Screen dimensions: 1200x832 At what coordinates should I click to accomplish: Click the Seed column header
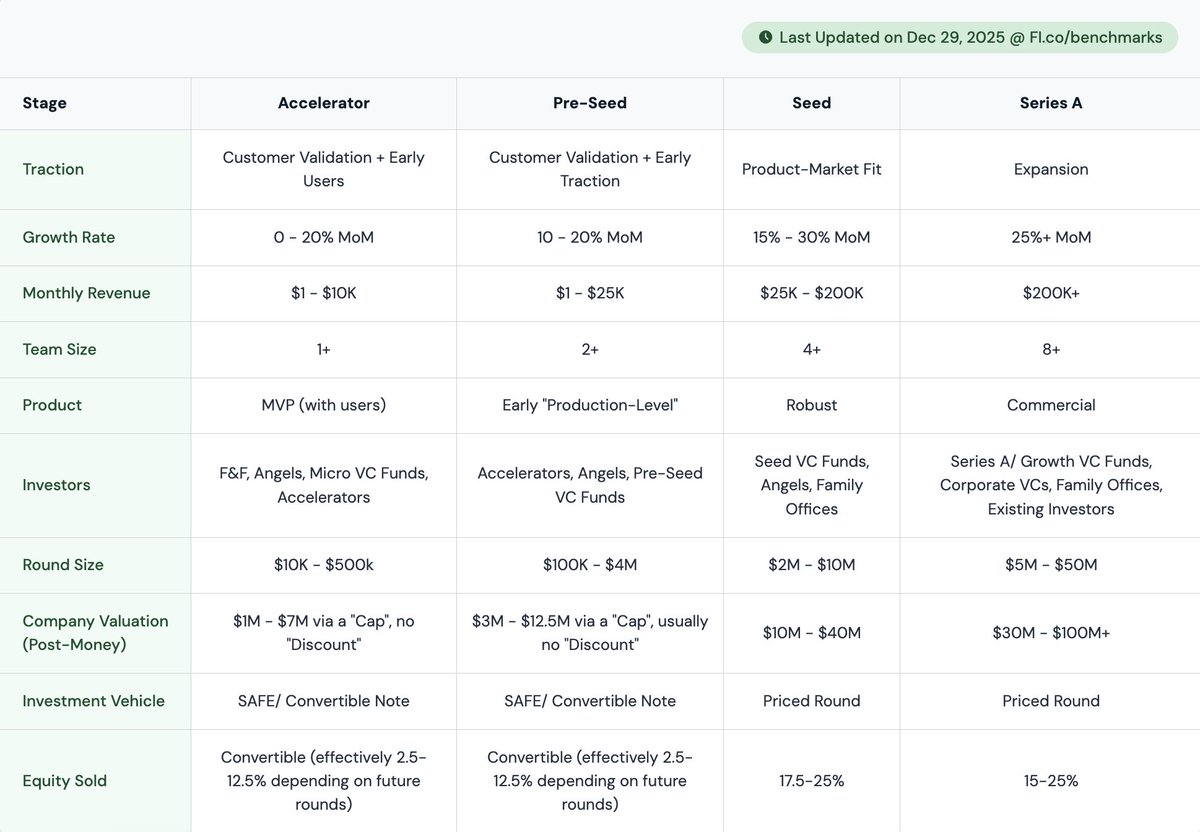pos(812,103)
